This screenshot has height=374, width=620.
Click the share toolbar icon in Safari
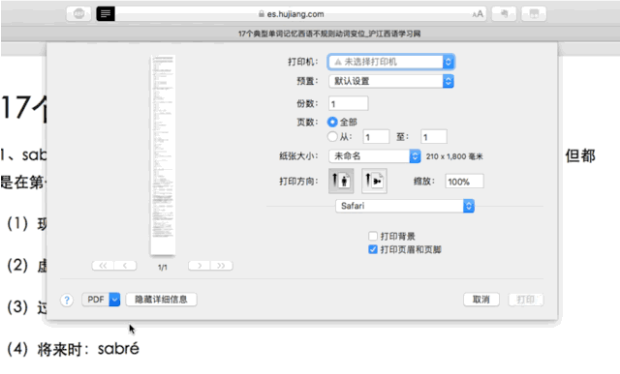(504, 14)
